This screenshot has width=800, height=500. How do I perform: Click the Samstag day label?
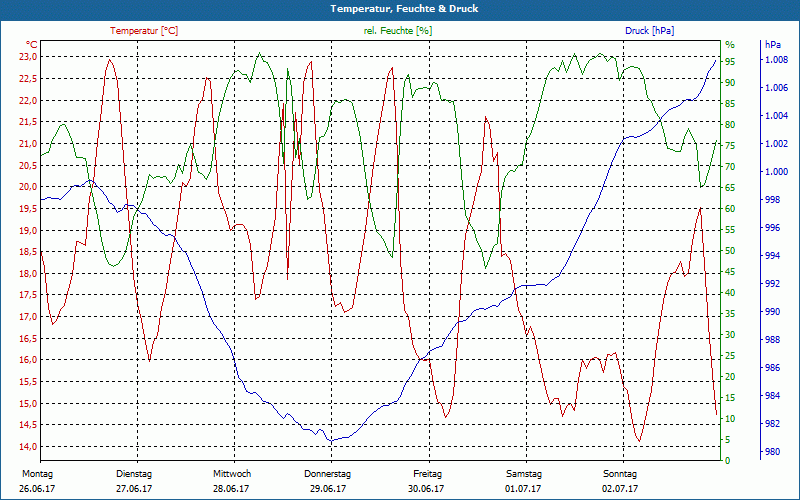pos(524,474)
